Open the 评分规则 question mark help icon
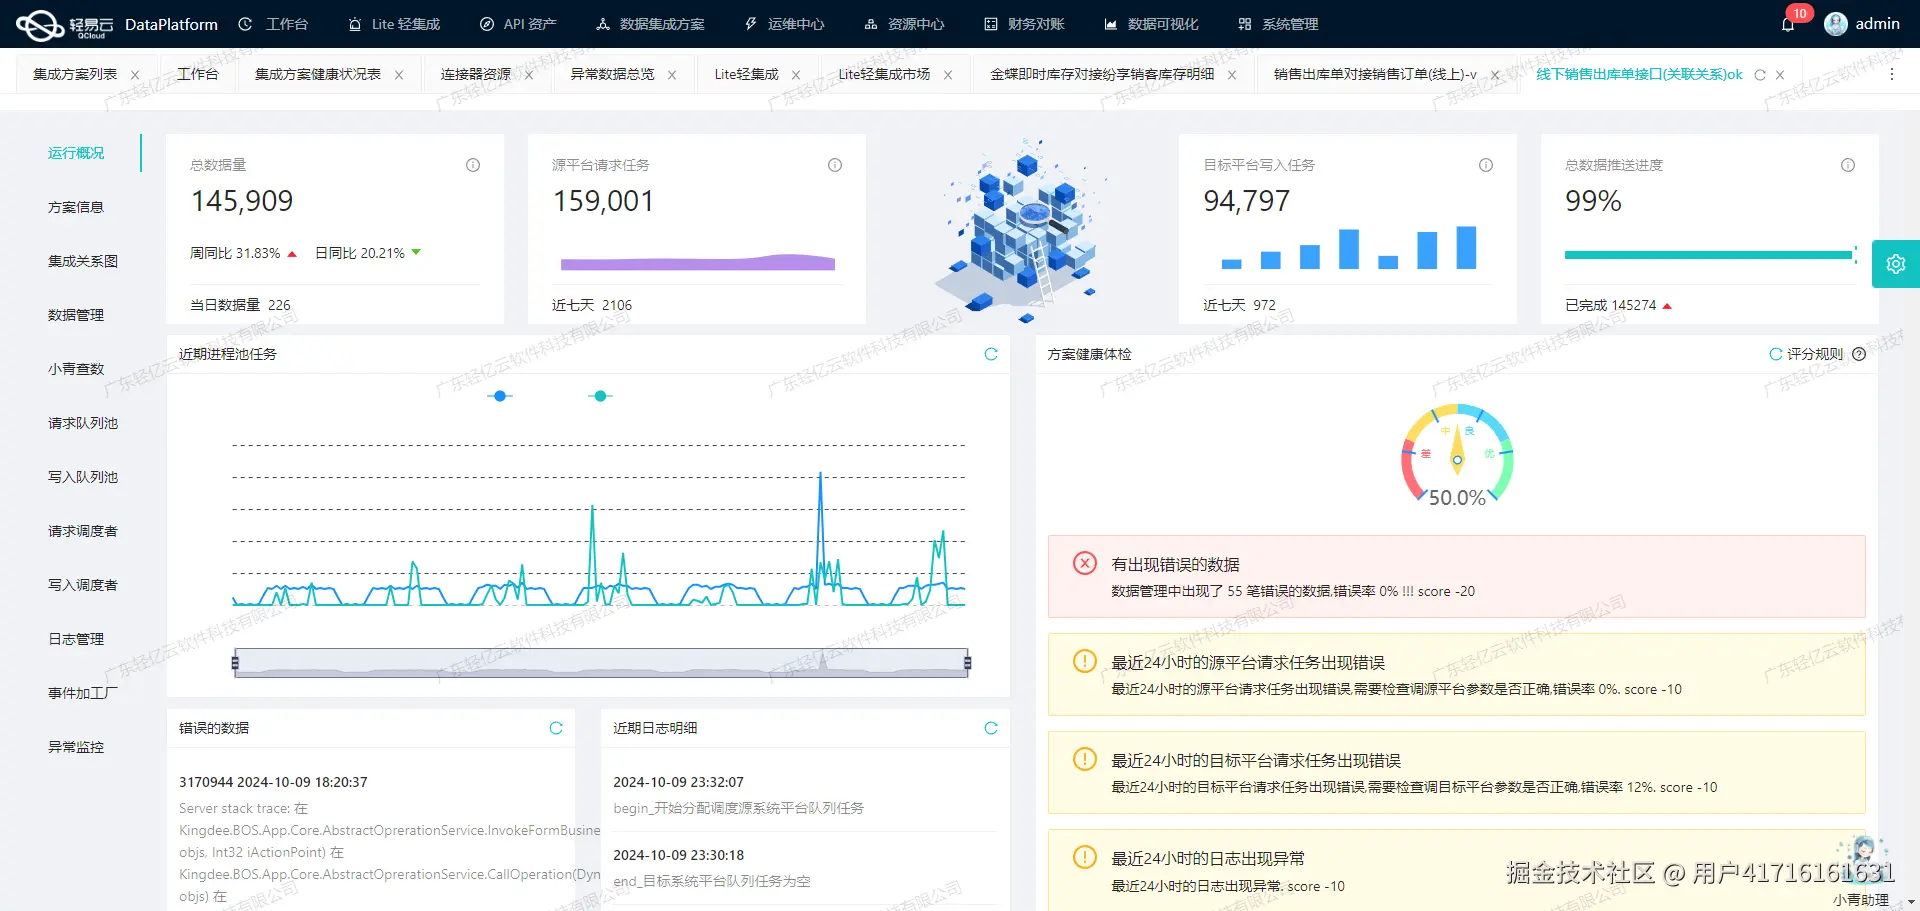 pos(1858,353)
